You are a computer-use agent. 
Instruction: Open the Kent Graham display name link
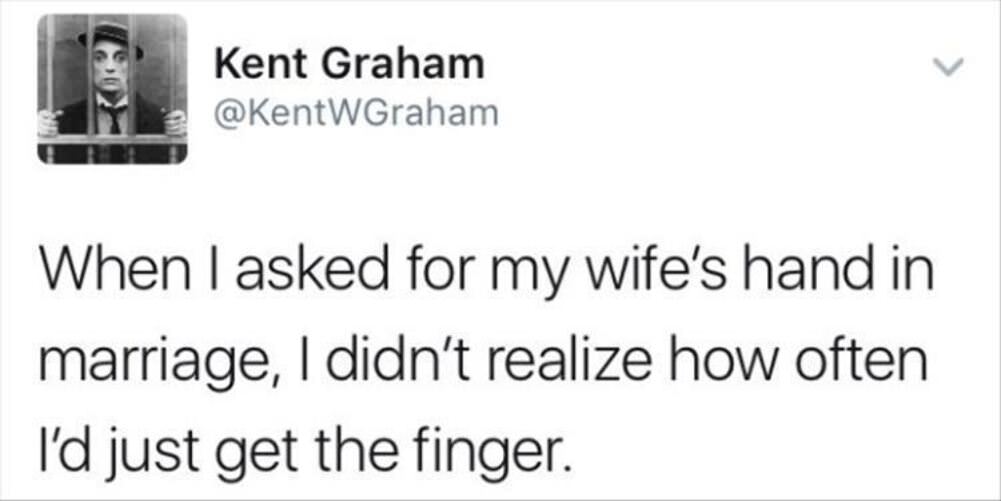(x=350, y=65)
